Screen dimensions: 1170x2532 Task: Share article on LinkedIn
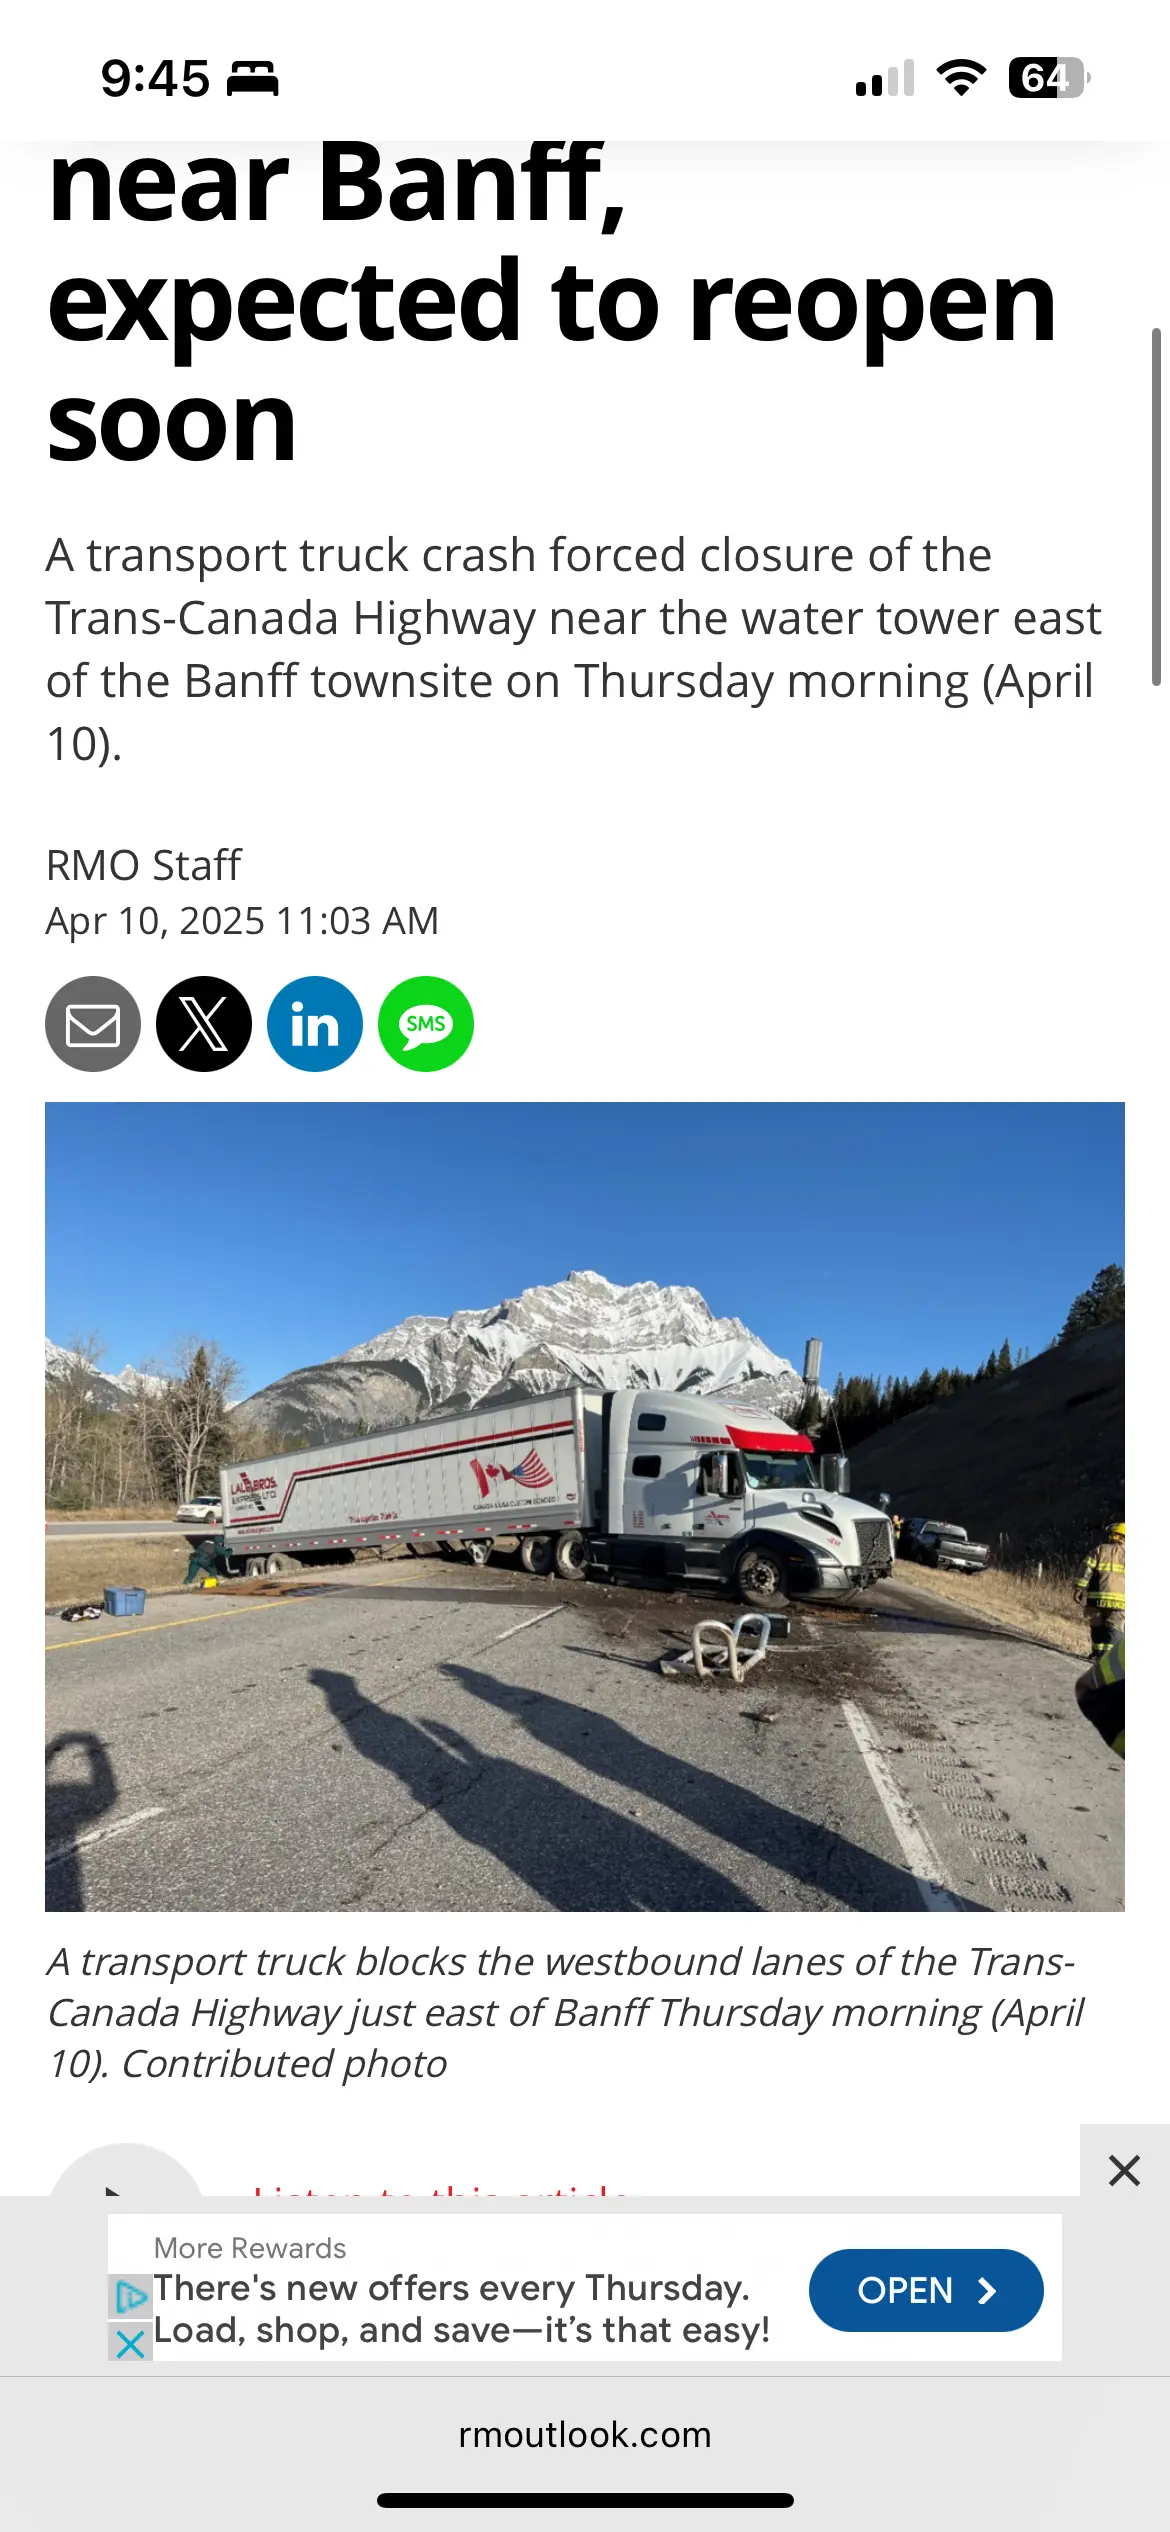click(x=315, y=1024)
